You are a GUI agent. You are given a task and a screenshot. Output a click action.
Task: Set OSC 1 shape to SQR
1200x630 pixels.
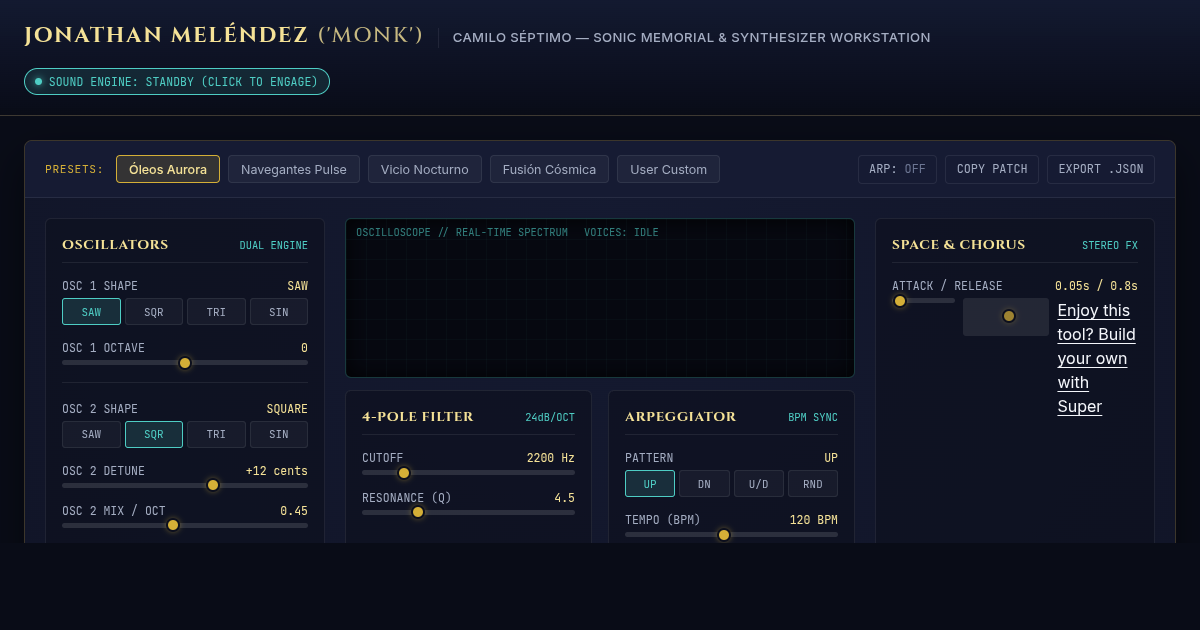tap(154, 312)
